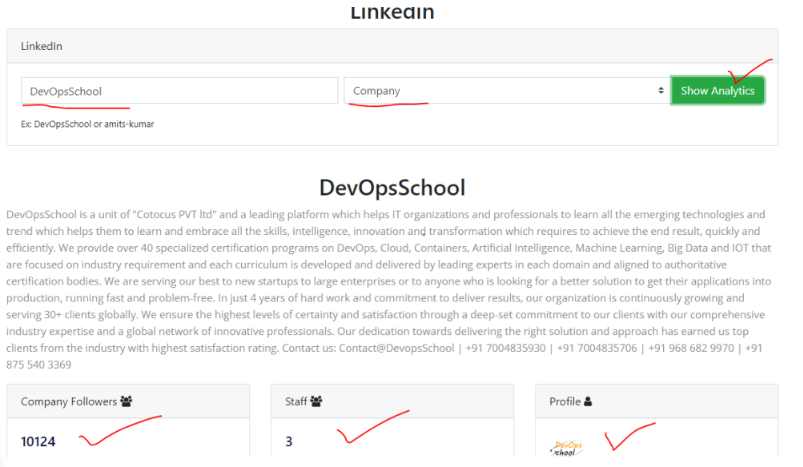Click the LinkedIn panel header label

tap(41, 46)
